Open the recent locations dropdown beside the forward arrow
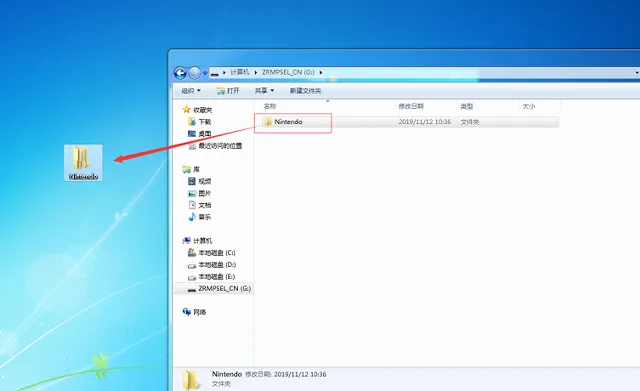 [x=205, y=73]
